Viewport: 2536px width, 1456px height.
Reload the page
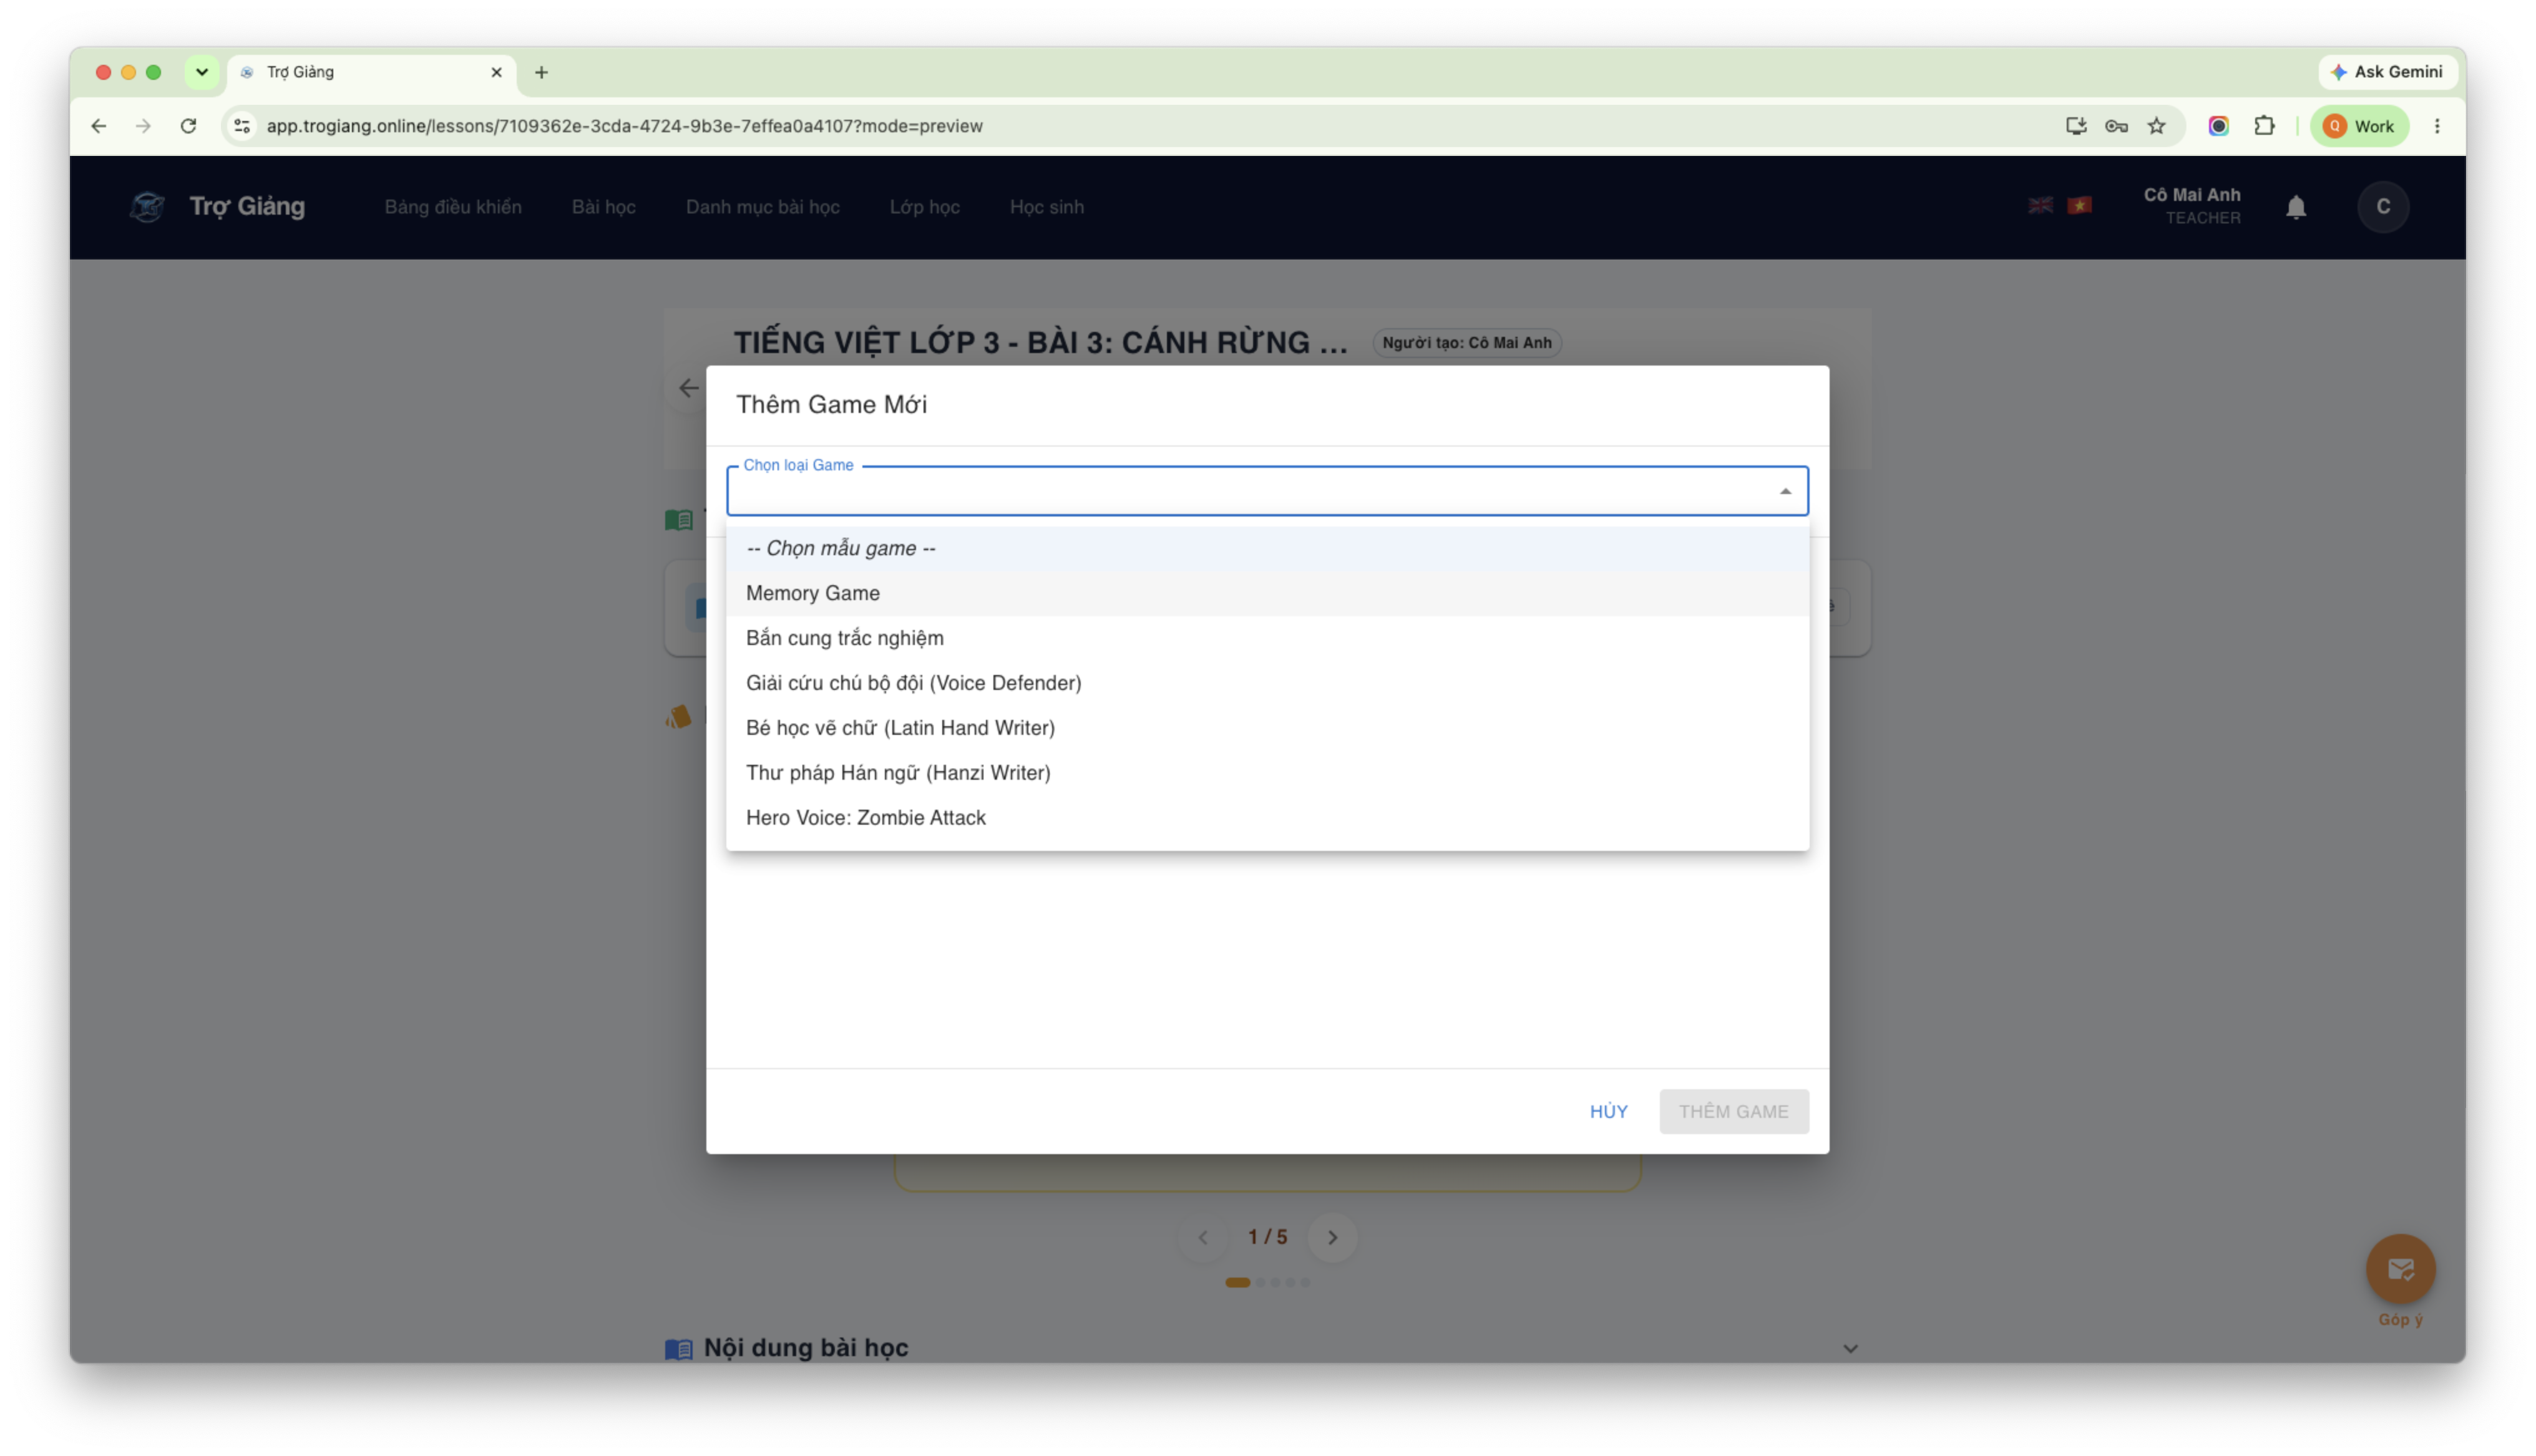point(188,126)
